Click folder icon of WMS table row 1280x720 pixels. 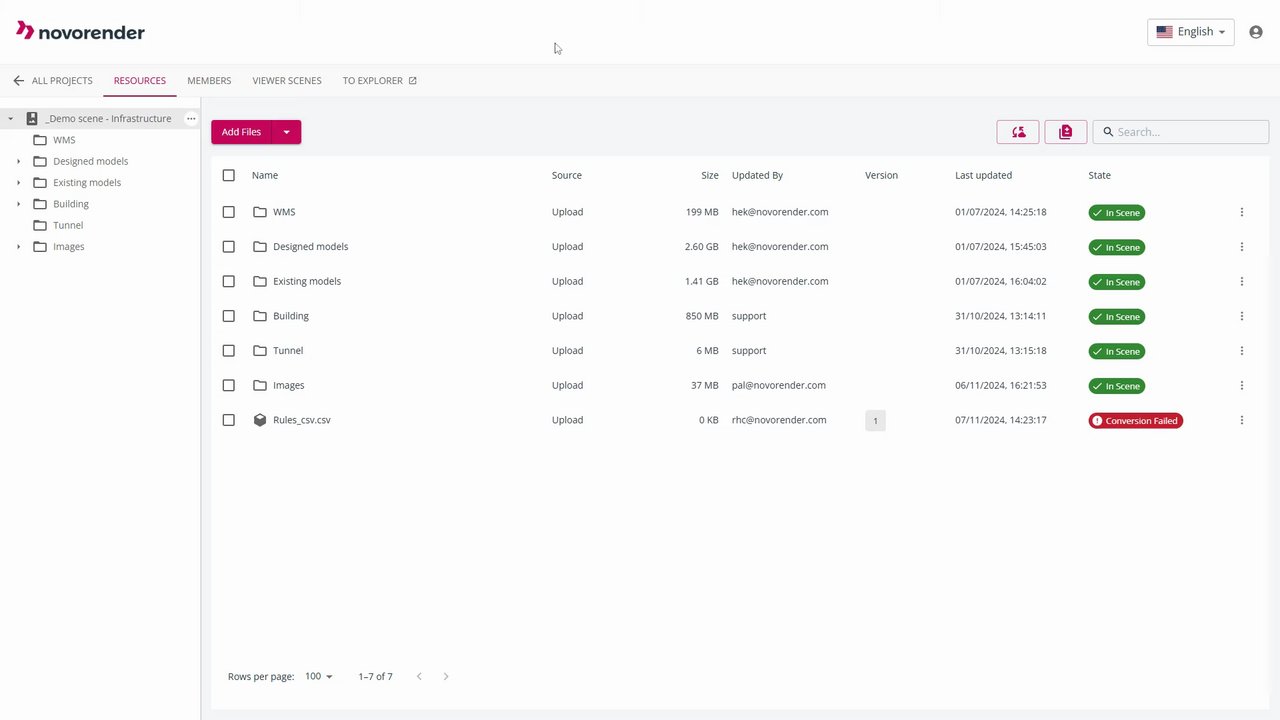260,212
